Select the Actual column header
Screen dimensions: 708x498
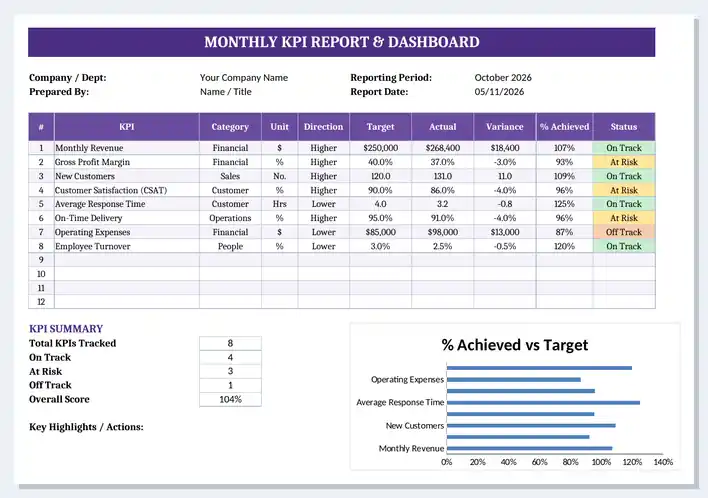(x=442, y=127)
